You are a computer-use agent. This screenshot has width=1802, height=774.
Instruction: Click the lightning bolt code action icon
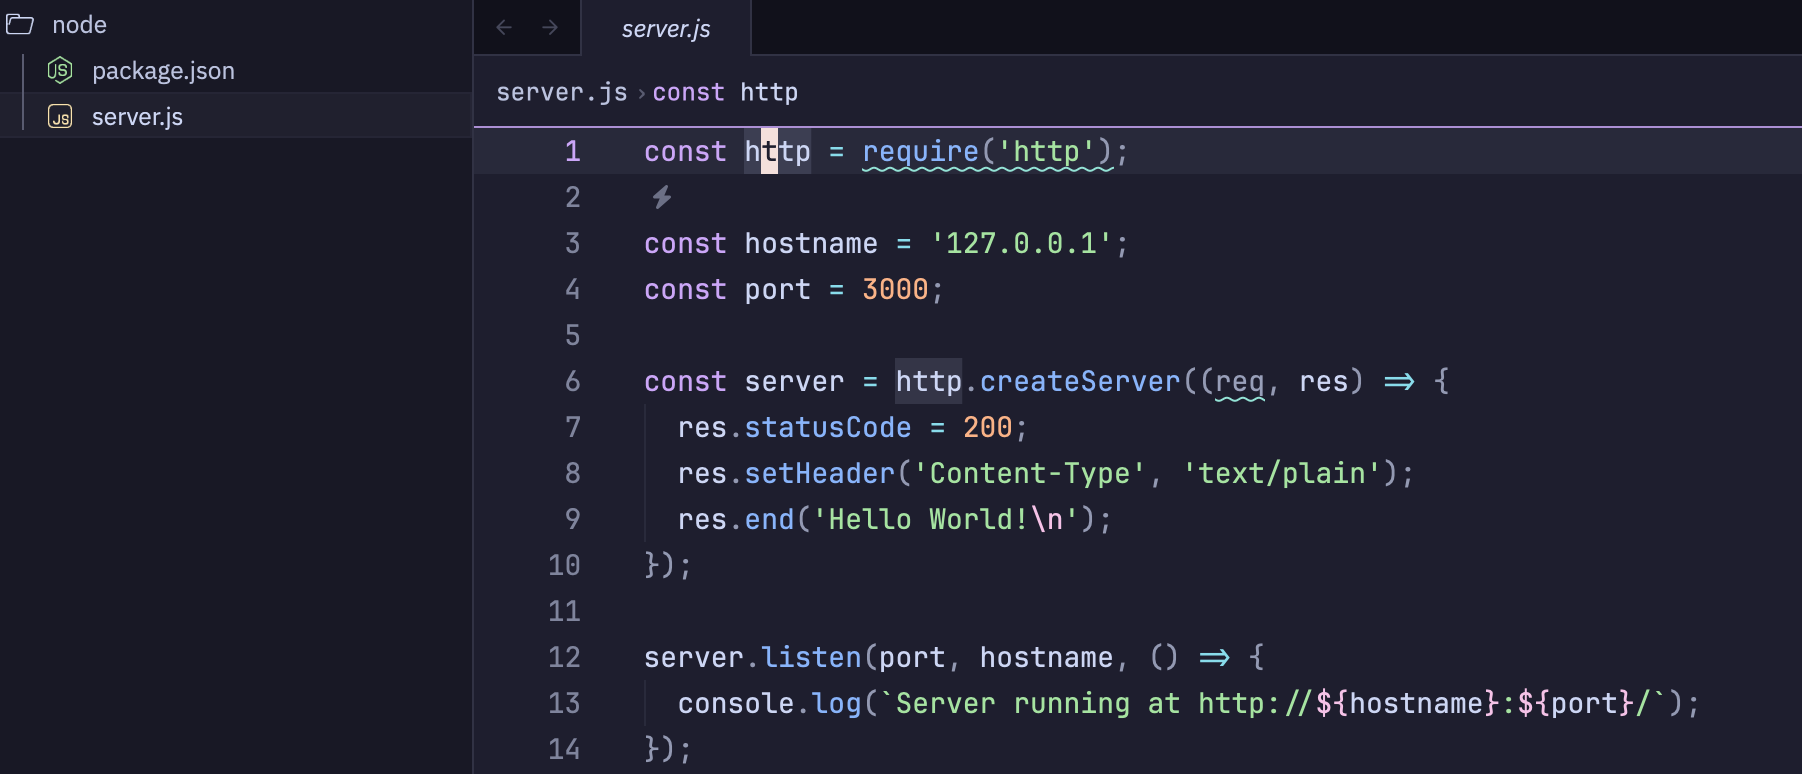661,197
